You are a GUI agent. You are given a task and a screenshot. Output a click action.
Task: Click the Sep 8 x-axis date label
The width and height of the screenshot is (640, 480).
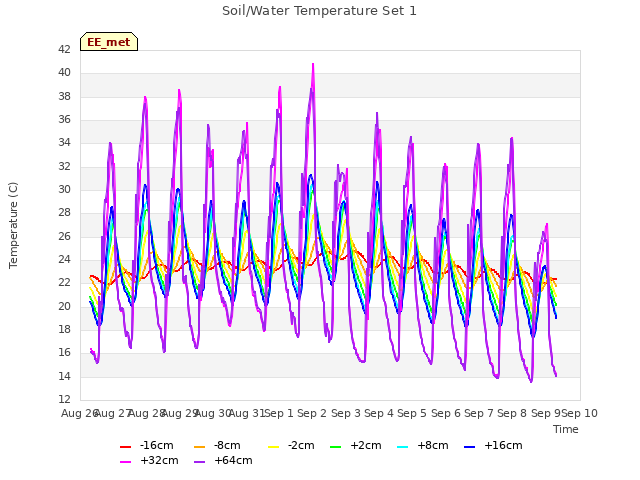512,413
